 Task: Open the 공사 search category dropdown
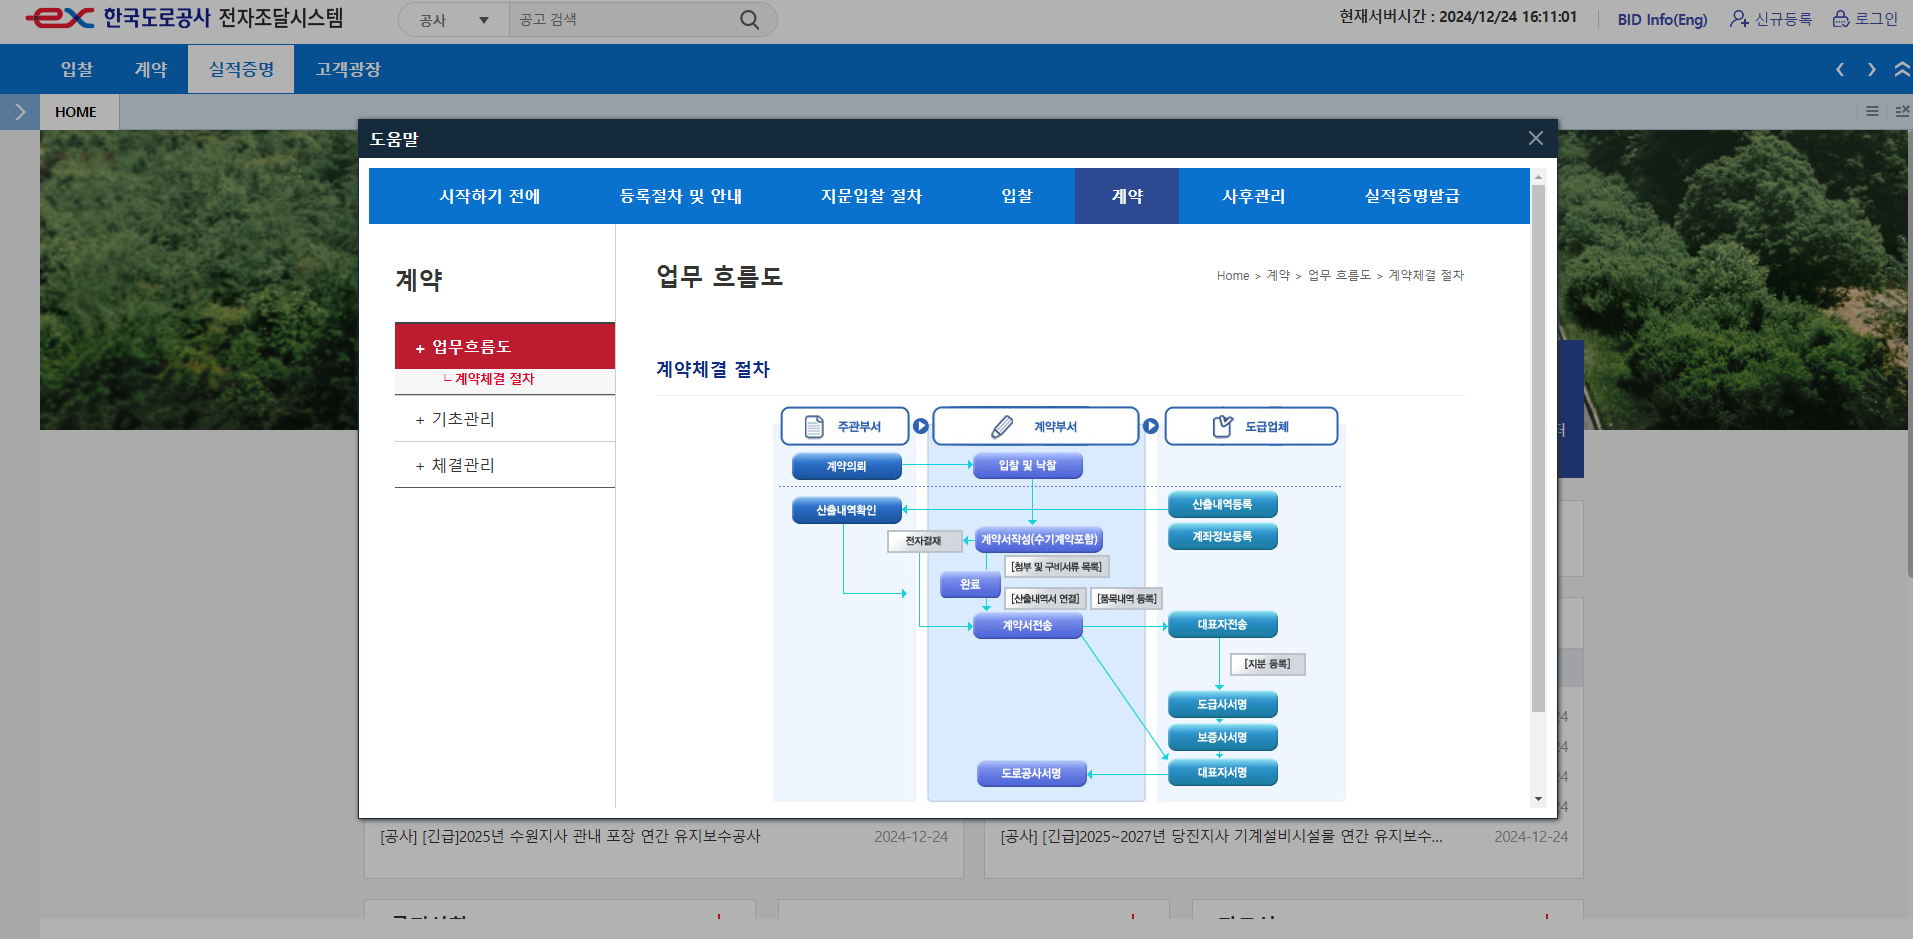(x=452, y=19)
